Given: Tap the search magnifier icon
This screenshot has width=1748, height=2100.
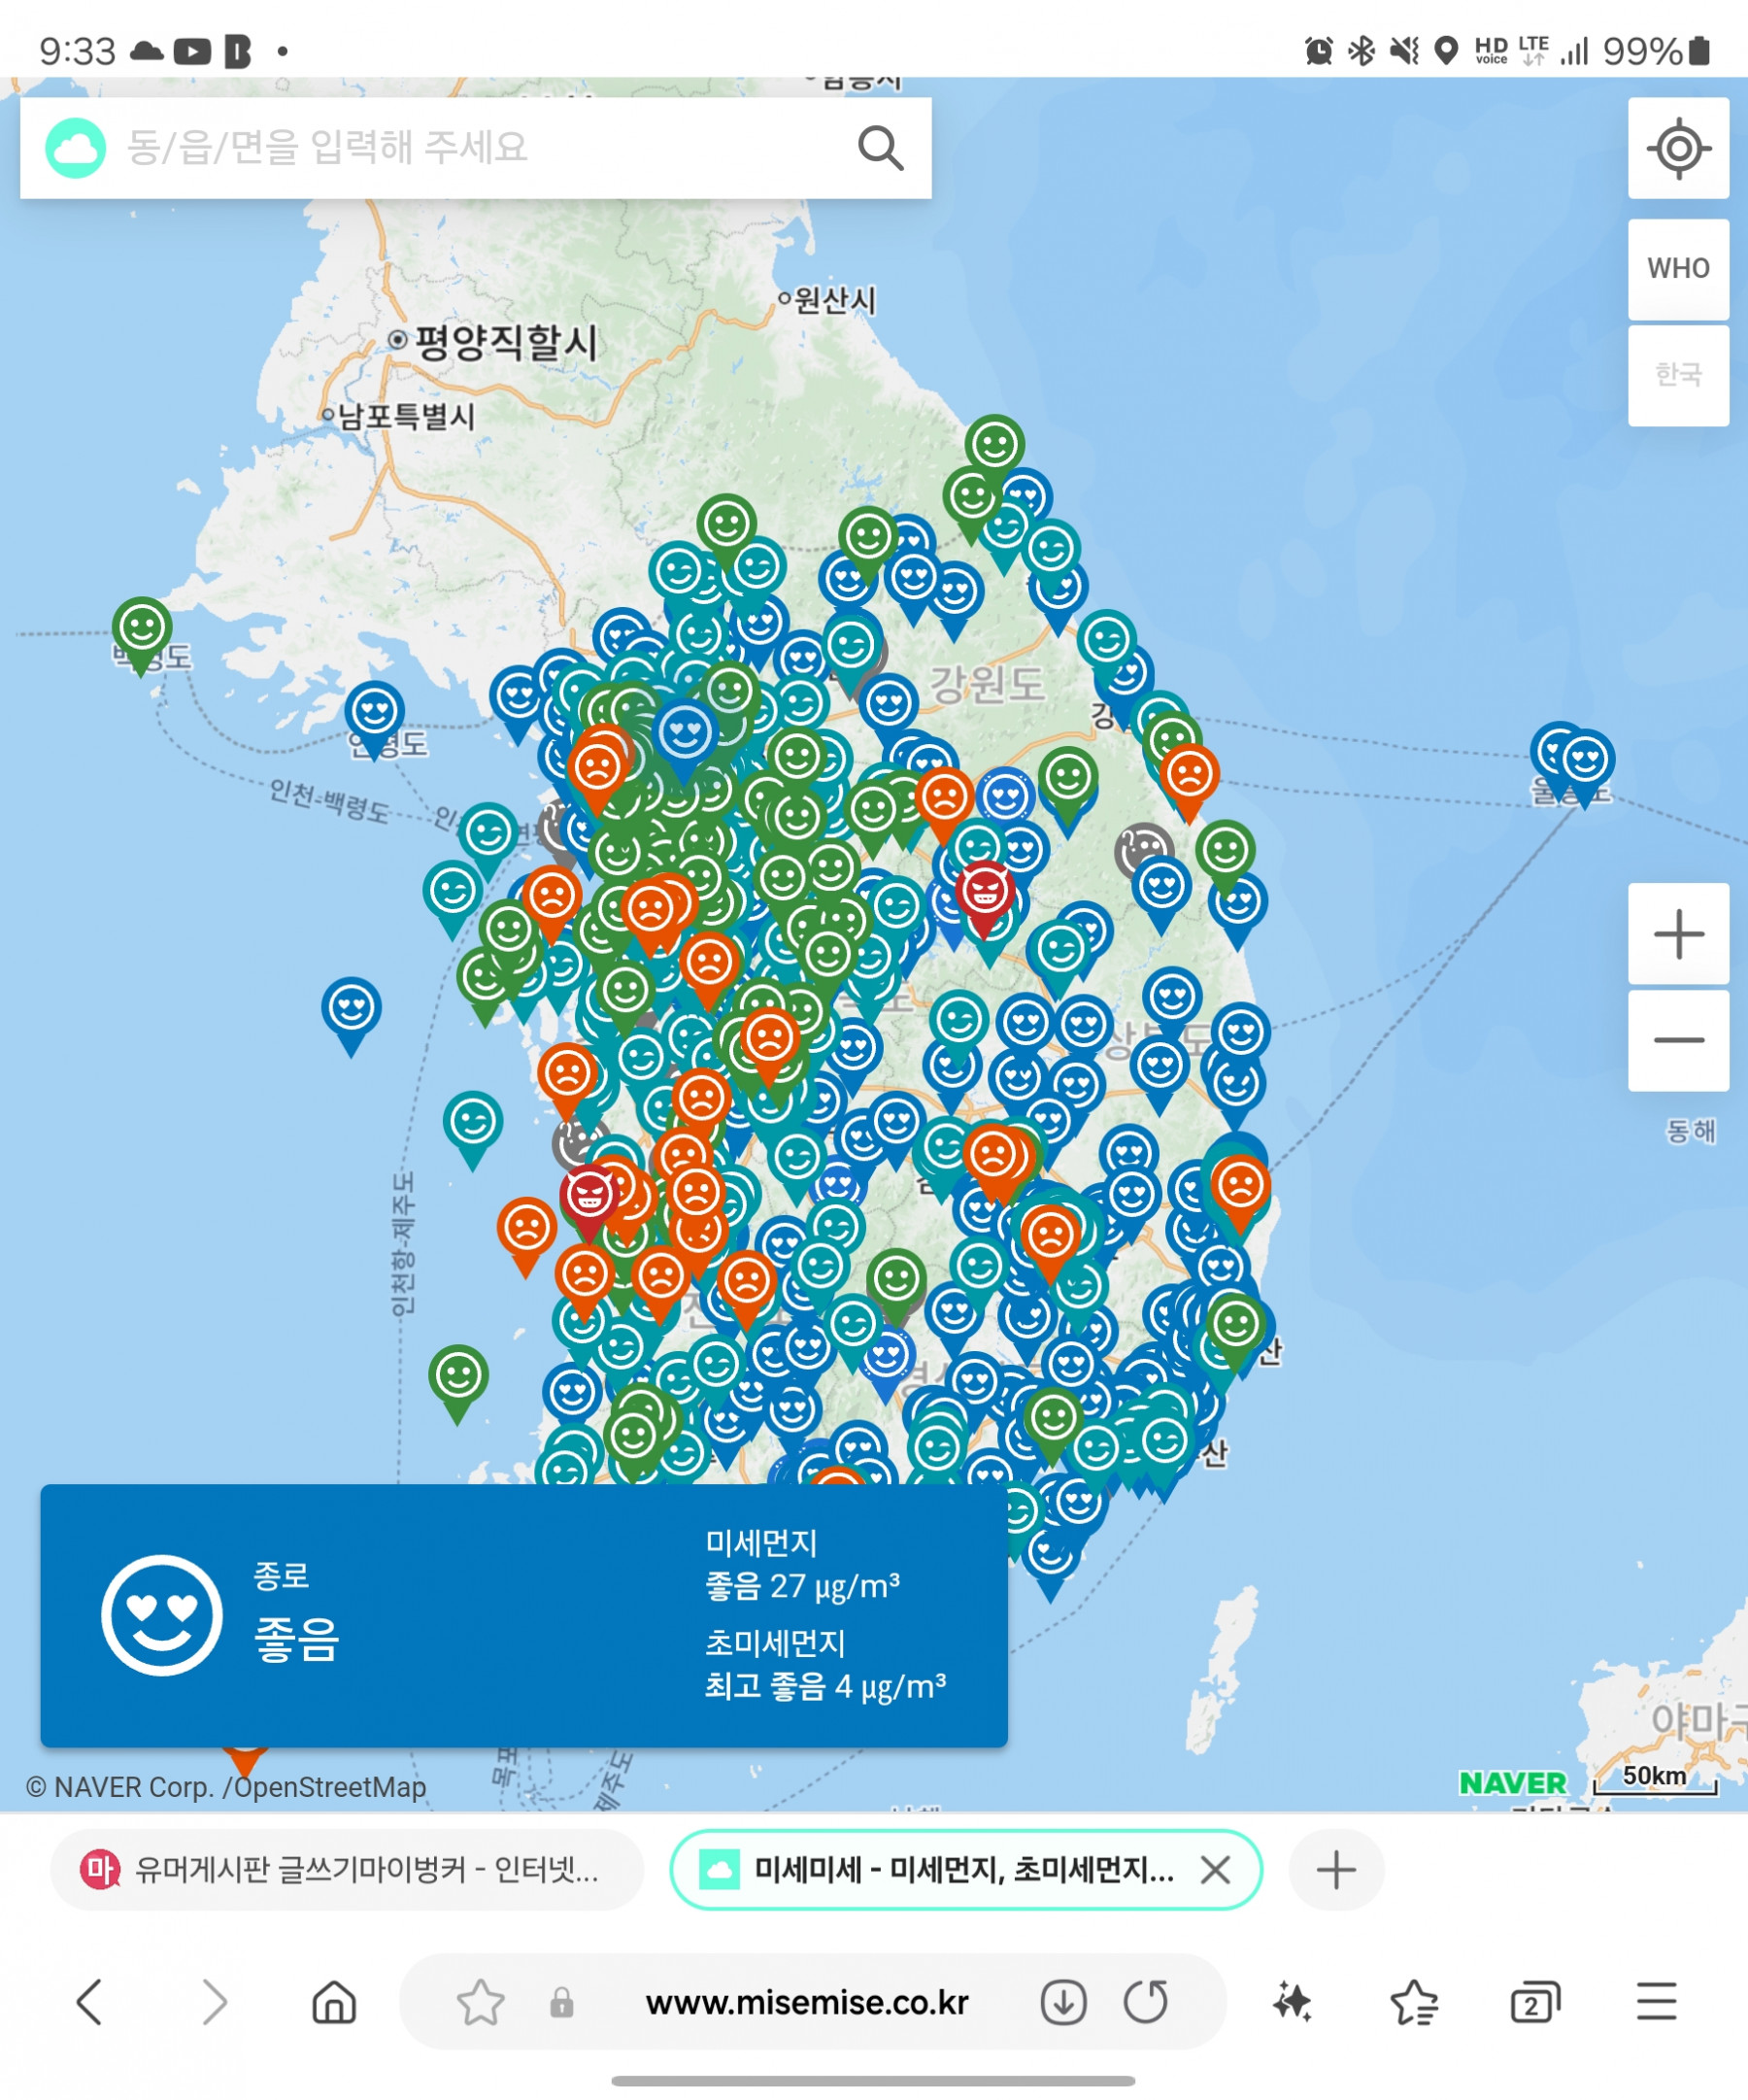Looking at the screenshot, I should click(880, 148).
